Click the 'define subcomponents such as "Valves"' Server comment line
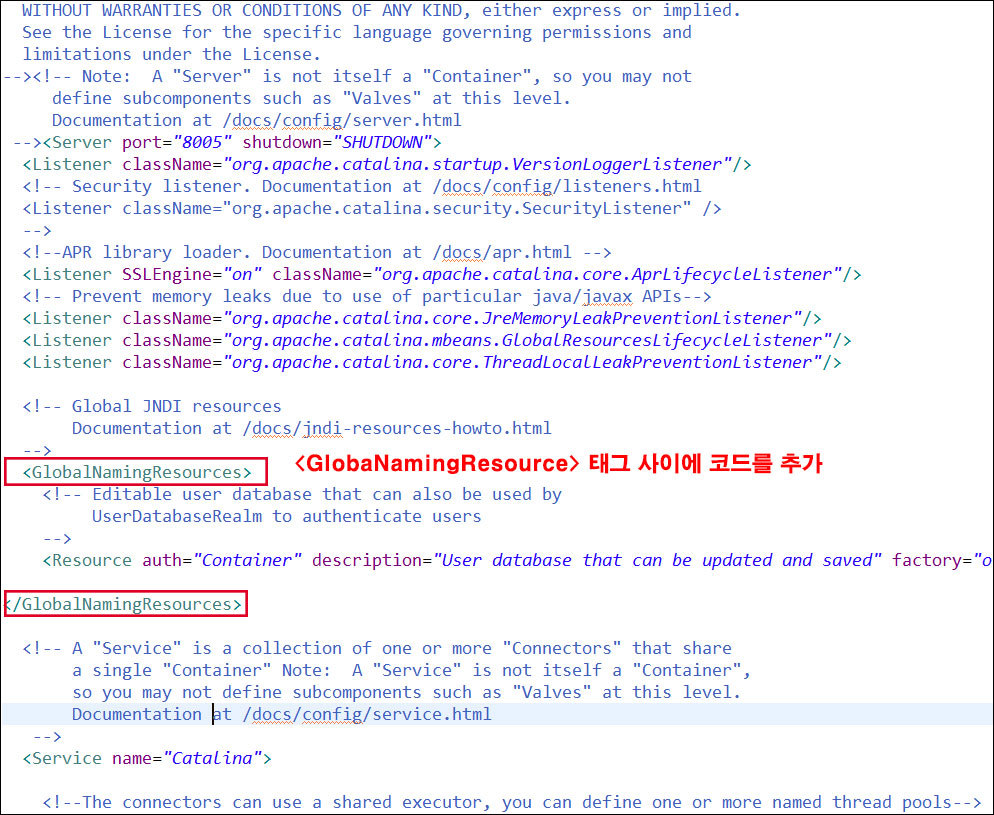The height and width of the screenshot is (815, 994). pyautogui.click(x=311, y=98)
